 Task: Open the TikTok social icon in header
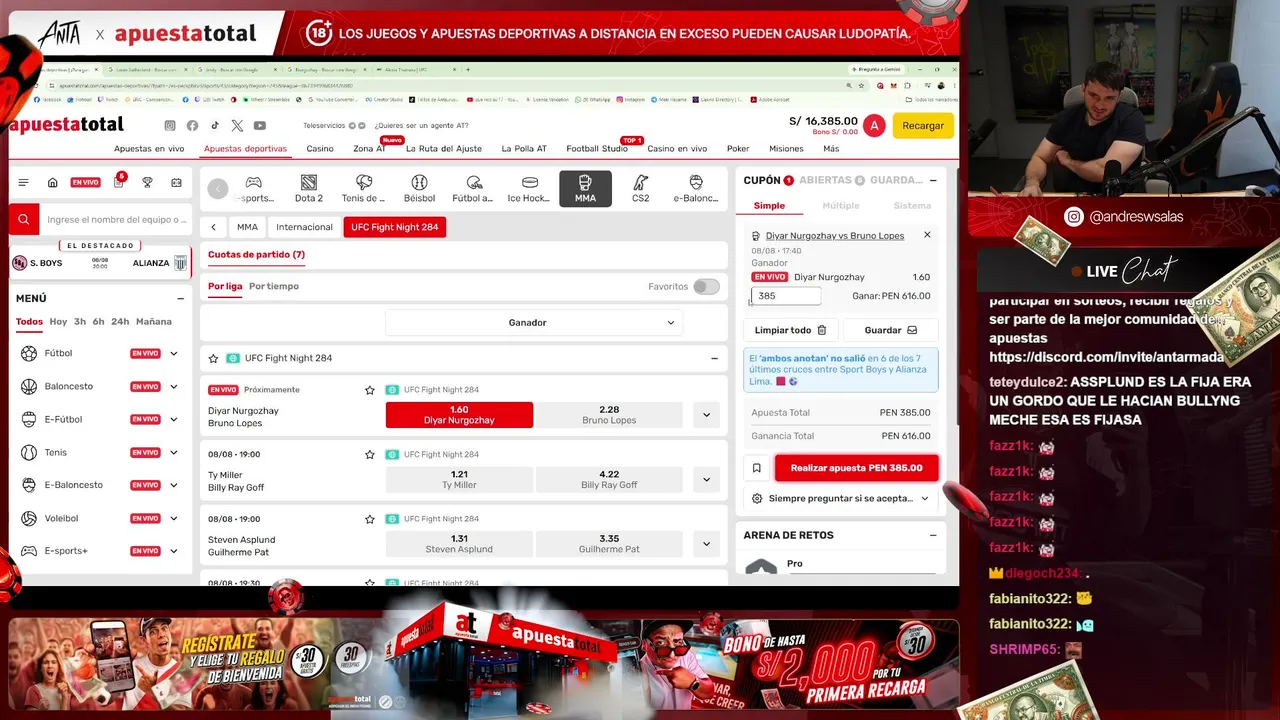click(214, 125)
